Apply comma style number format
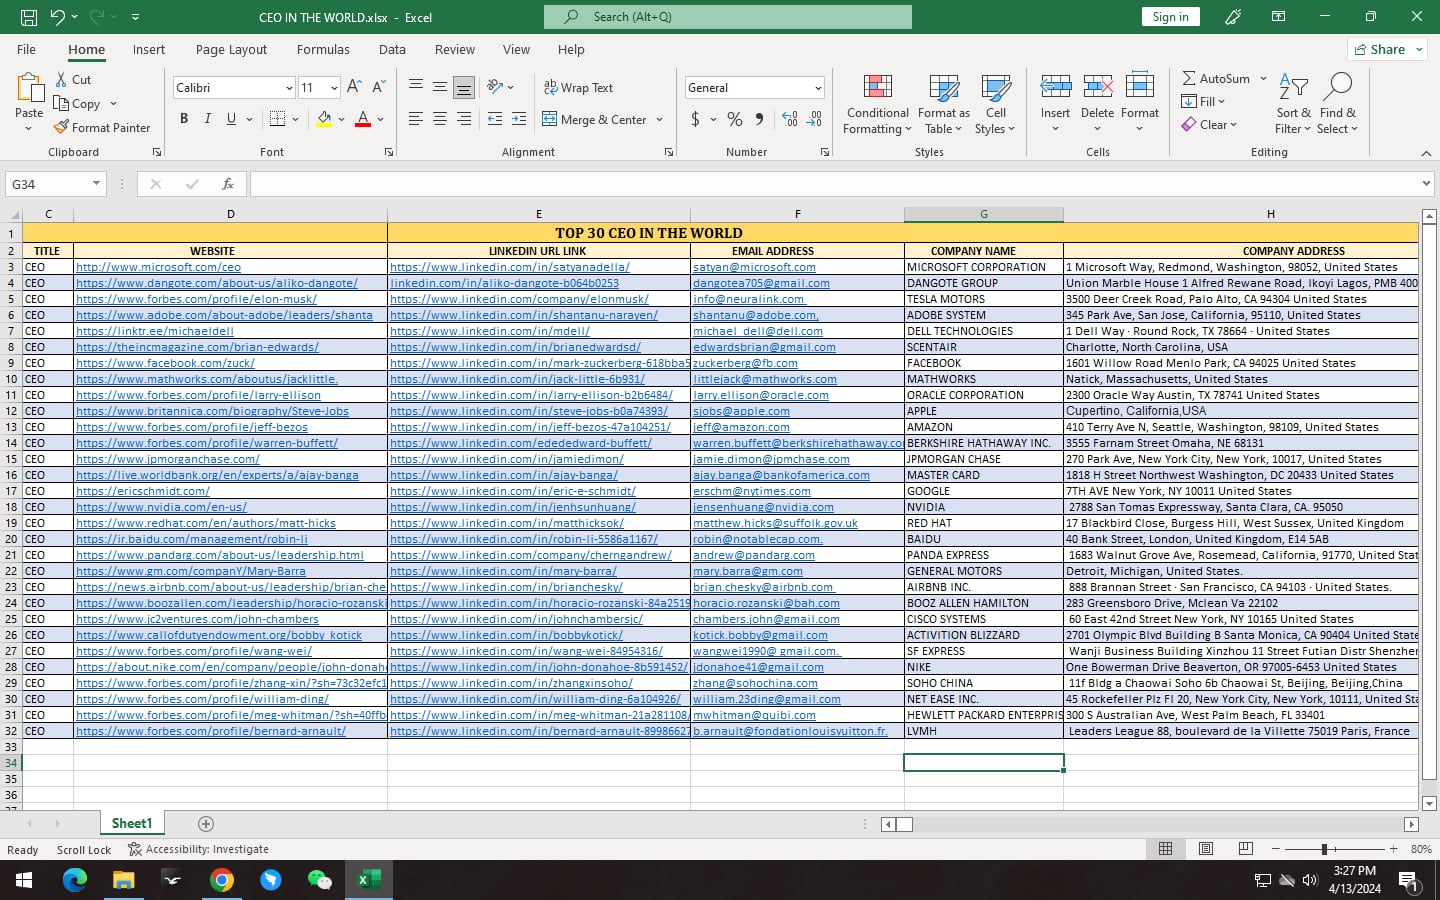This screenshot has width=1440, height=900. [760, 119]
